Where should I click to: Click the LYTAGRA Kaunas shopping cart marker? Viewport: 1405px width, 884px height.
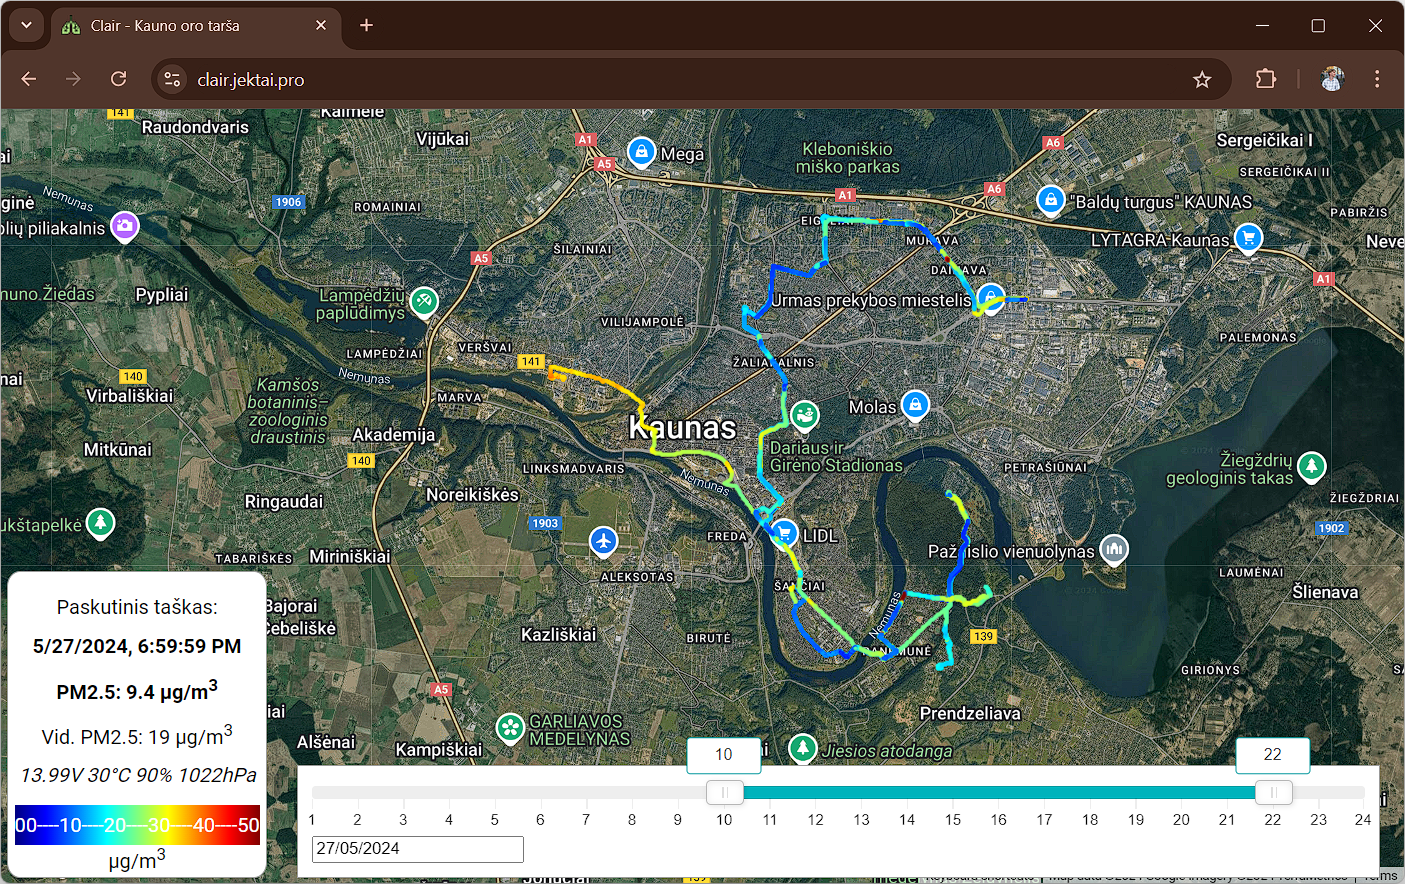point(1248,238)
